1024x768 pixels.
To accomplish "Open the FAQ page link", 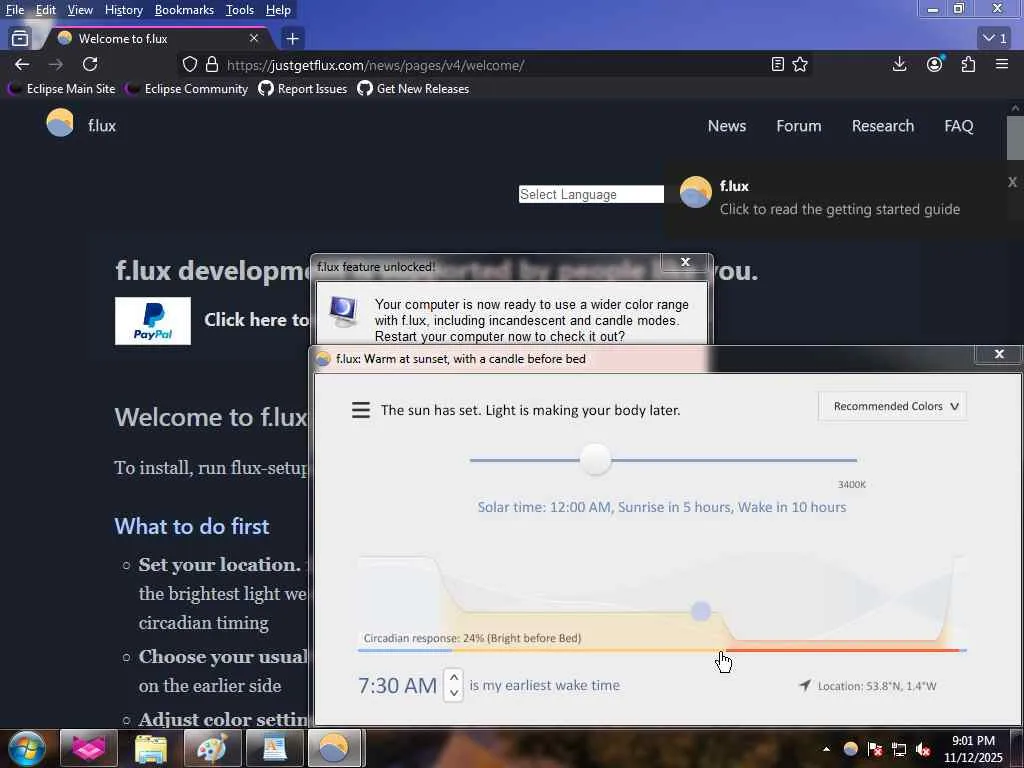I will tap(959, 126).
